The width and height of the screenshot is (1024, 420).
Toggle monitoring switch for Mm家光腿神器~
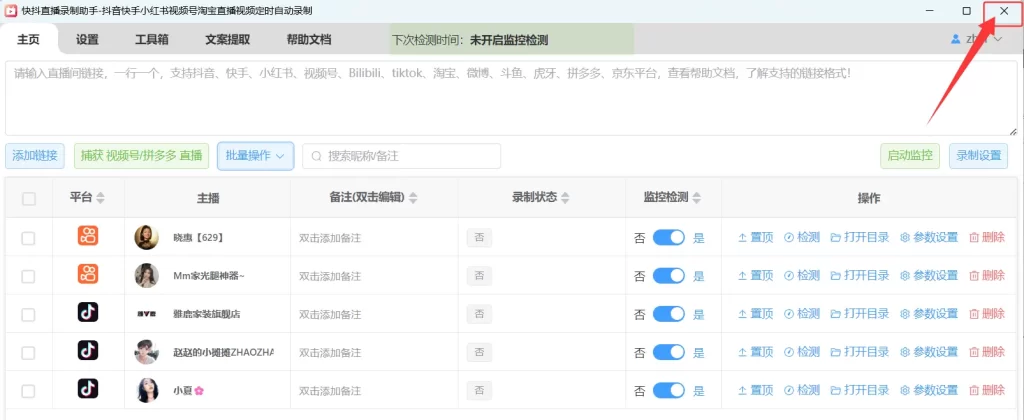[x=669, y=276]
